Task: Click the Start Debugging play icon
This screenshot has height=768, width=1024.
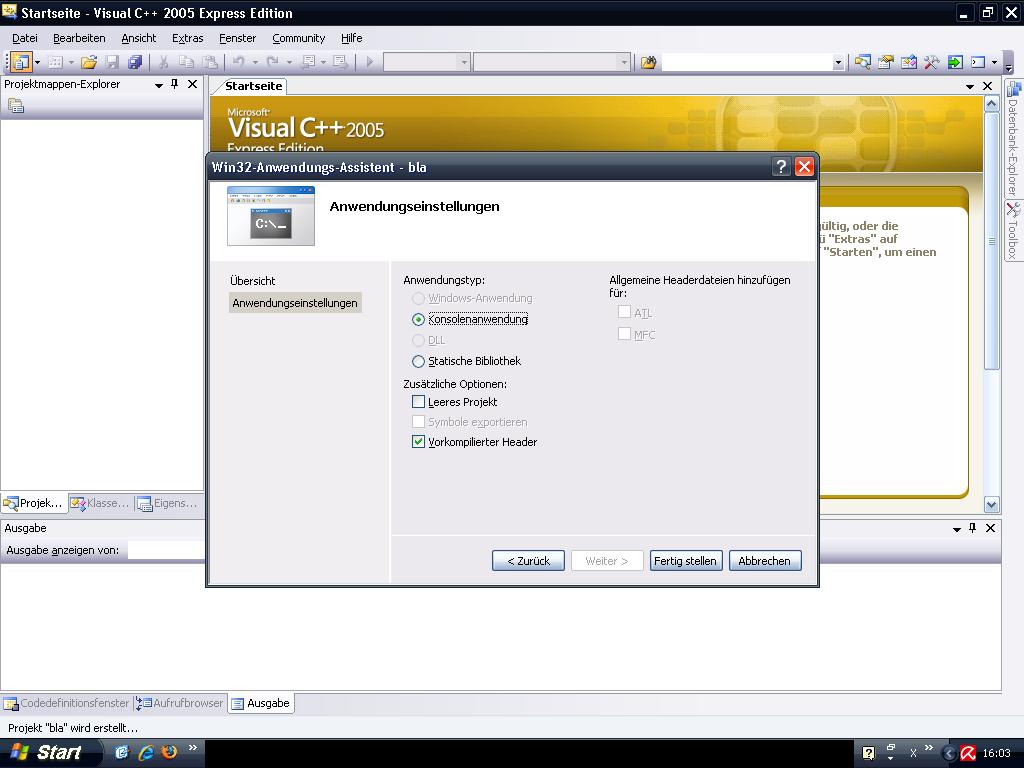Action: (370, 62)
